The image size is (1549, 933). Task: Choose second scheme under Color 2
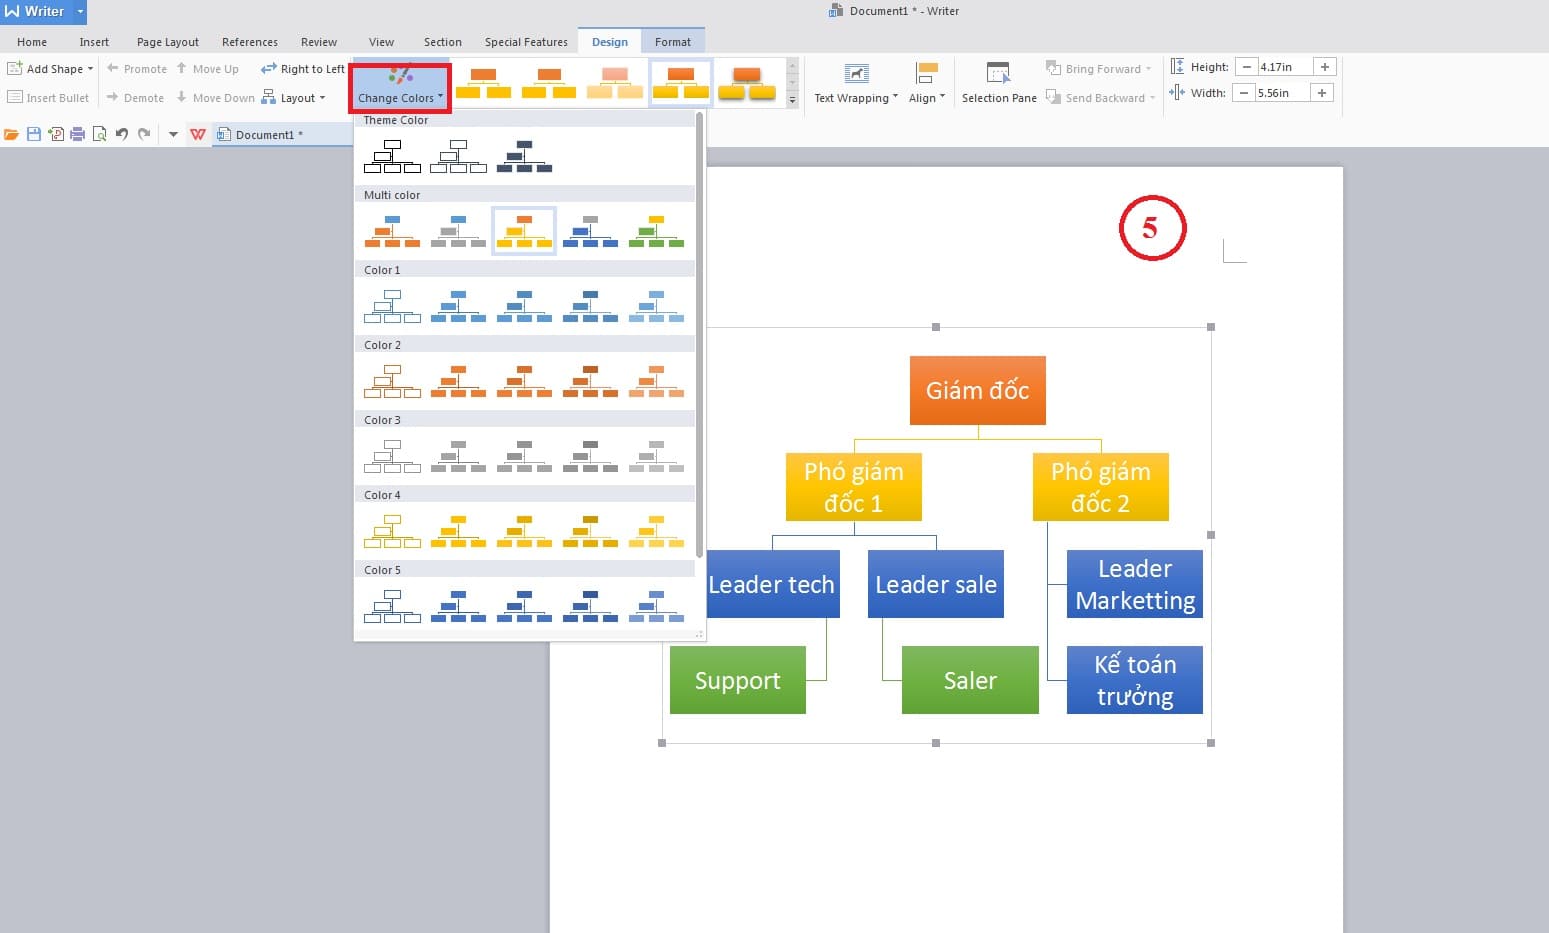coord(458,381)
